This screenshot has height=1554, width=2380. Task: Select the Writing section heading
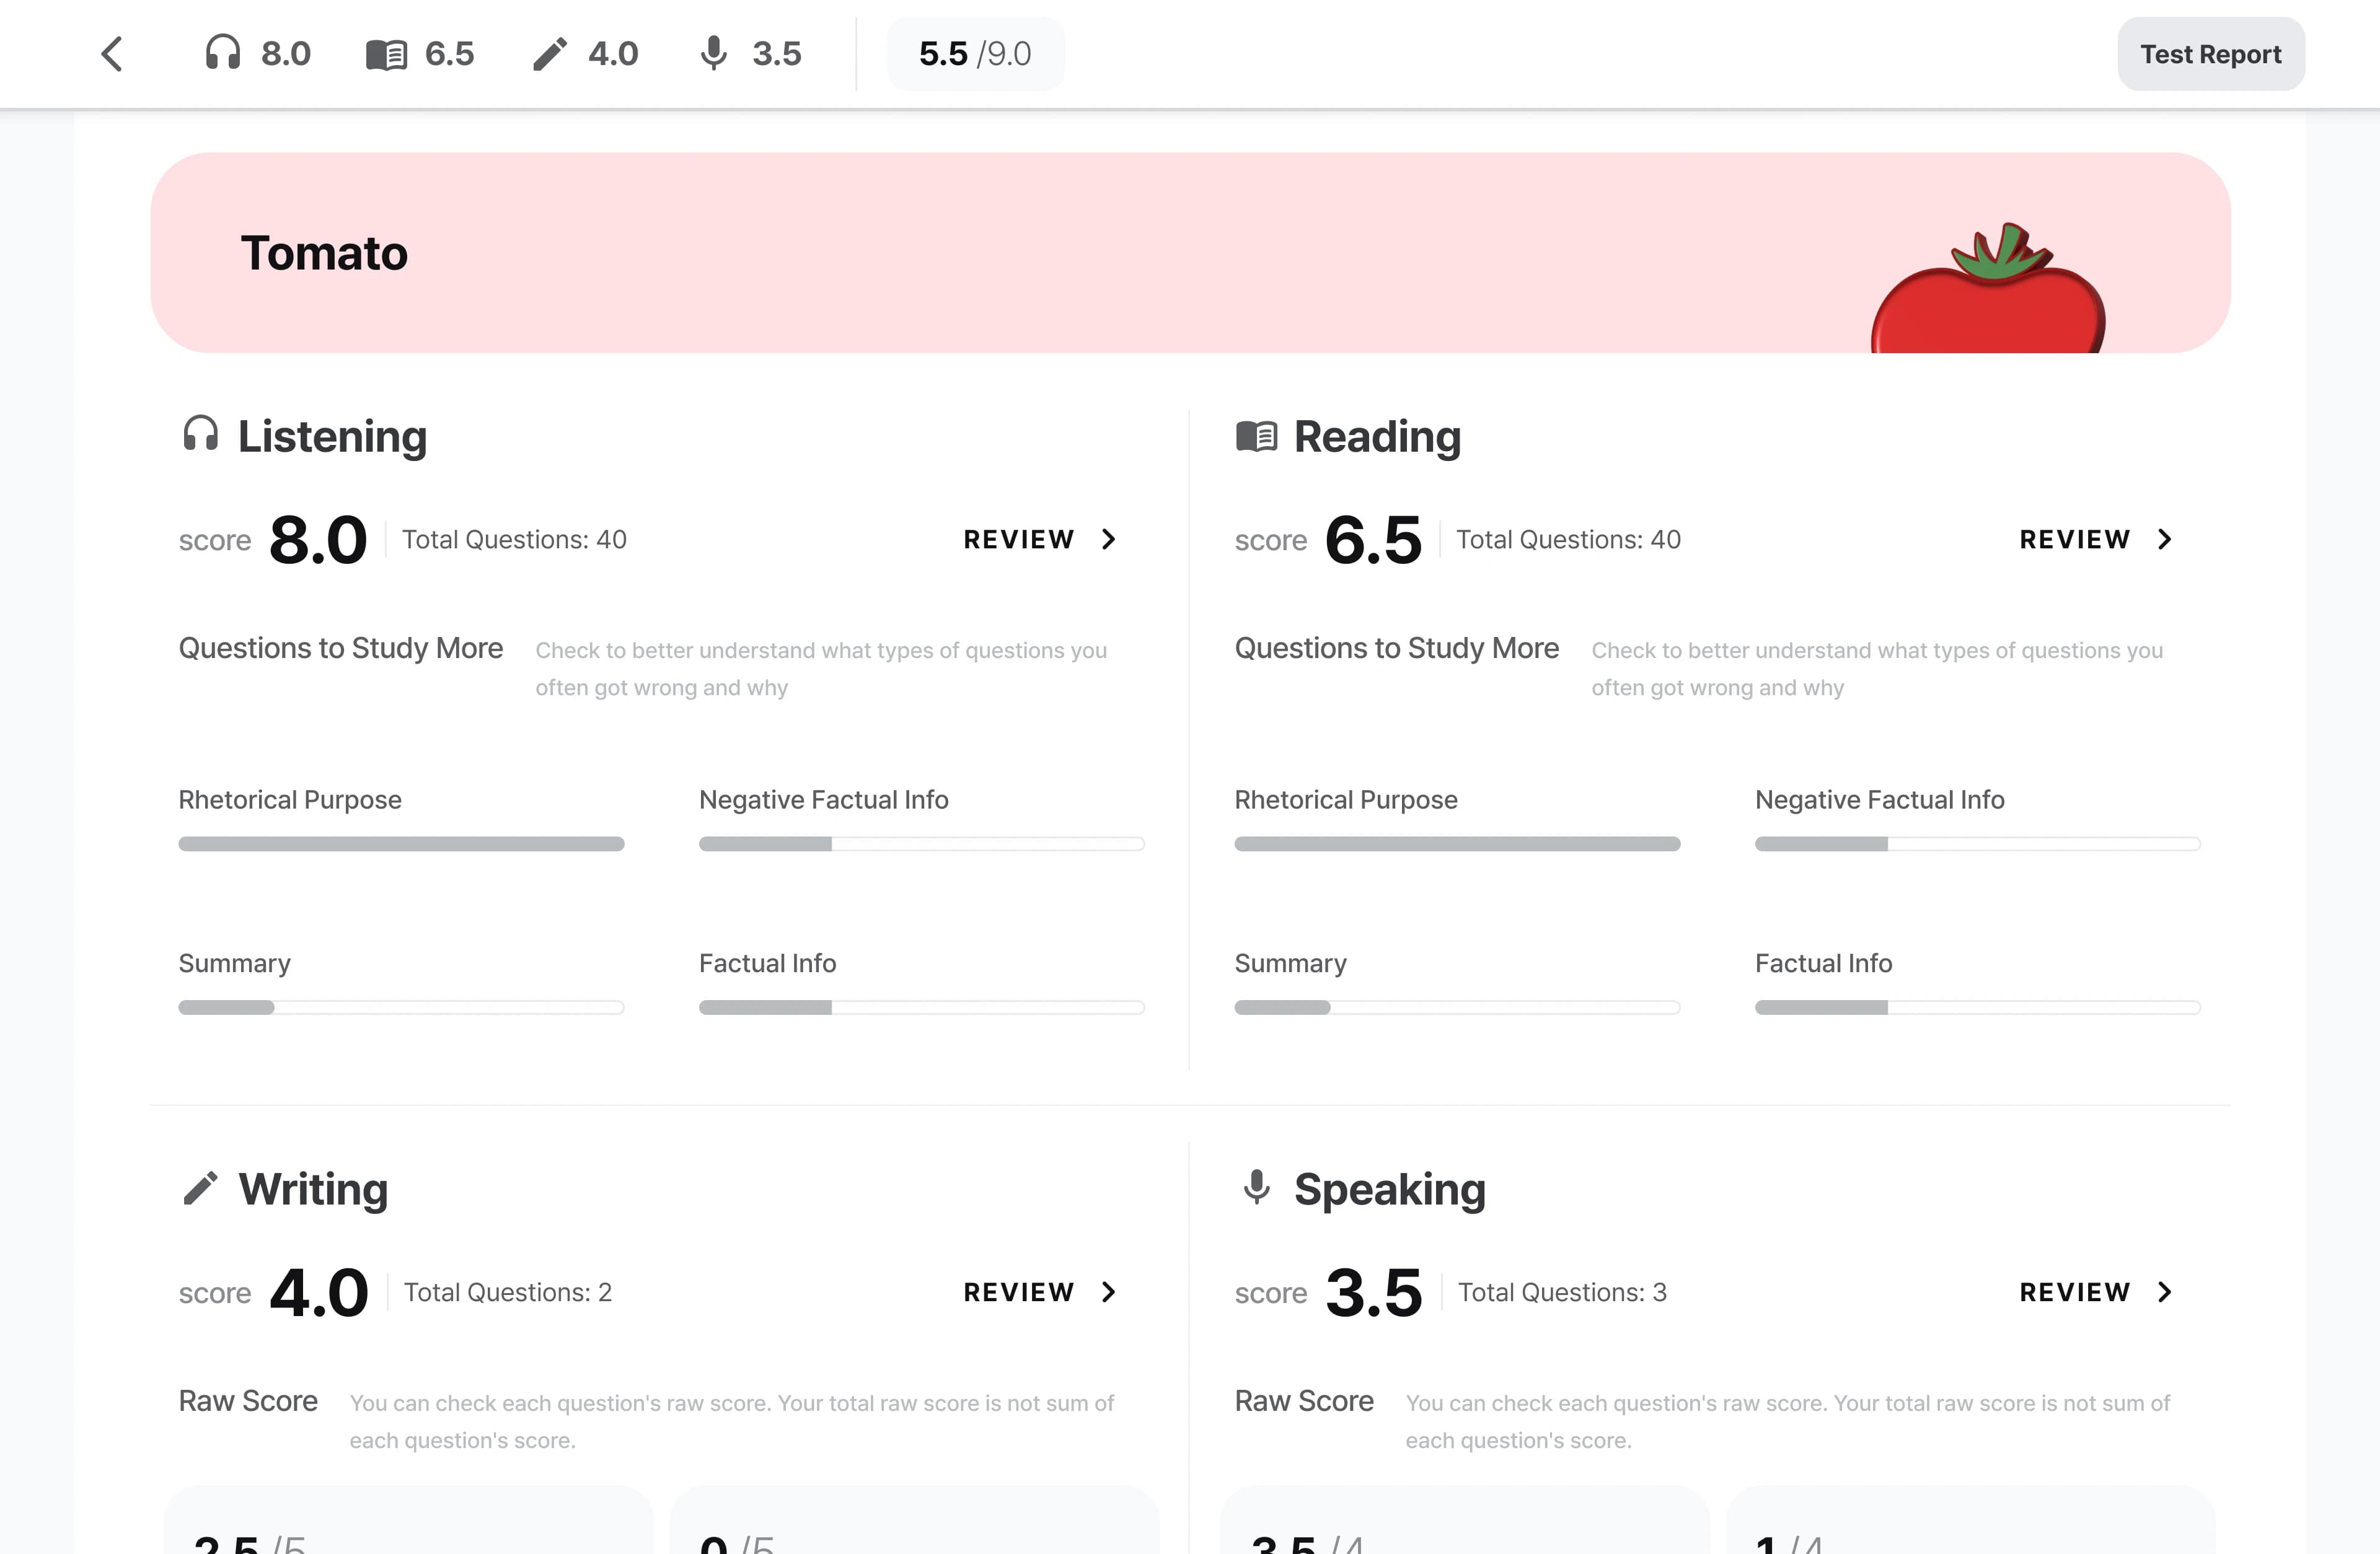coord(313,1189)
